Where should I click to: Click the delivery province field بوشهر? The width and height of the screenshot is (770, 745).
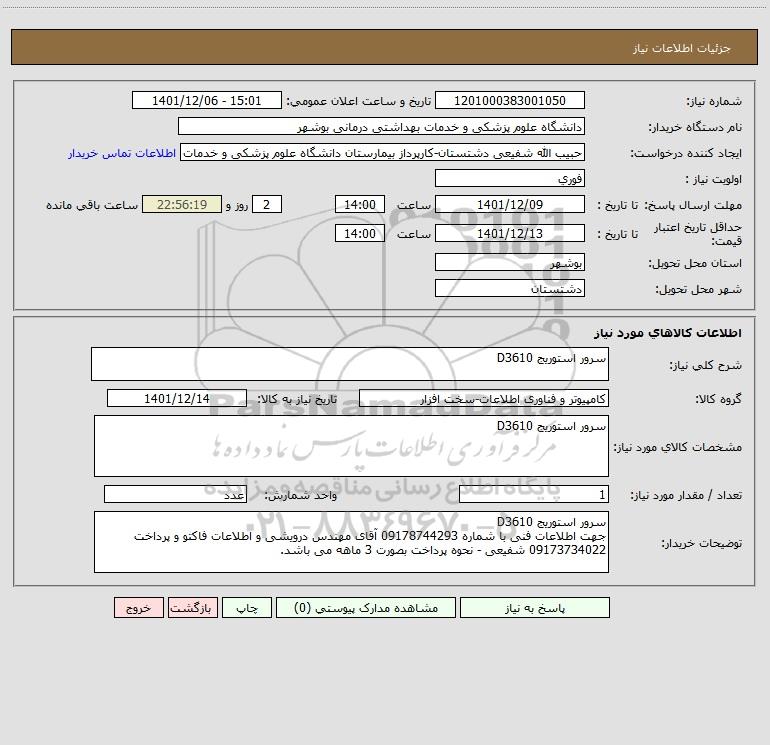point(510,263)
